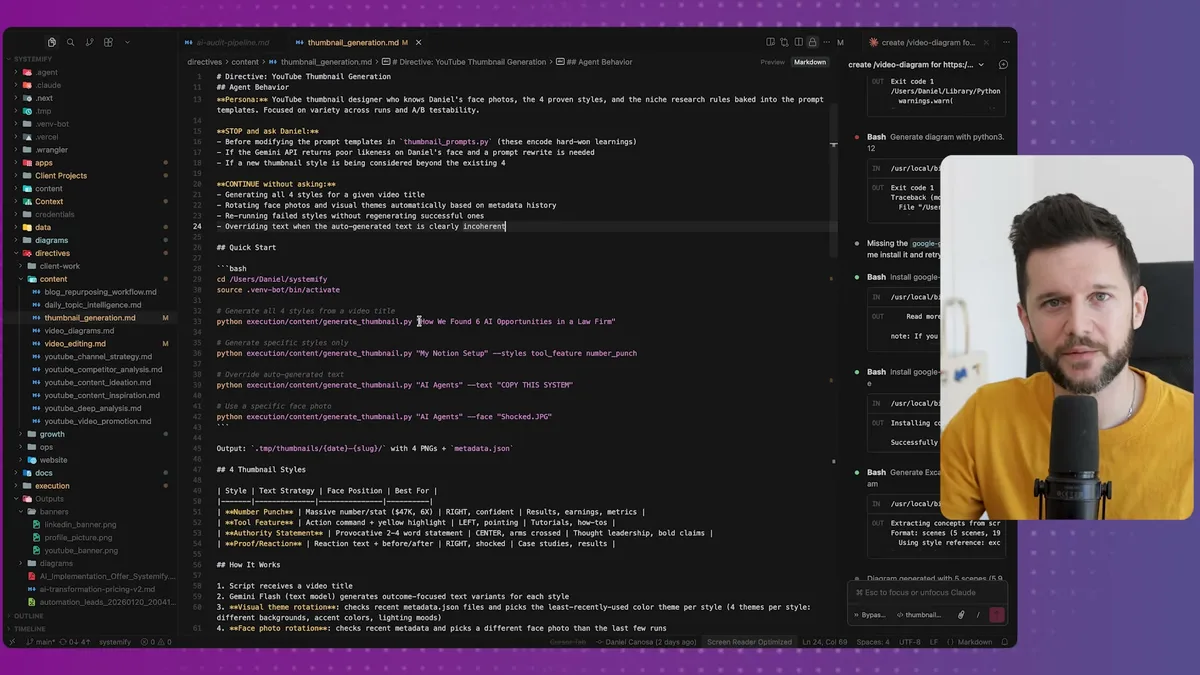Viewport: 1200px width, 675px height.
Task: Start a new Claude chat with plus icon
Action: point(1003,64)
